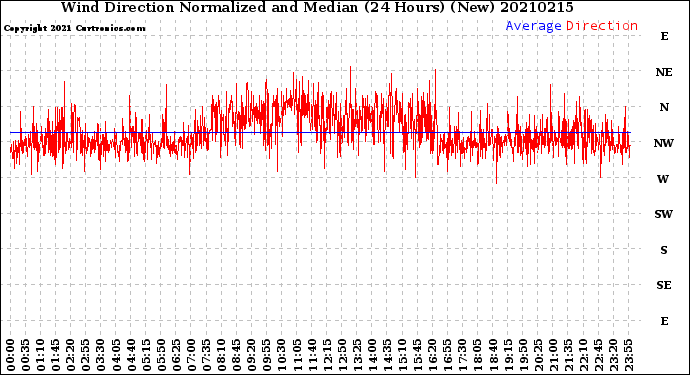Click the 03:30 time axis label
This screenshot has height=375, width=690.
click(101, 355)
